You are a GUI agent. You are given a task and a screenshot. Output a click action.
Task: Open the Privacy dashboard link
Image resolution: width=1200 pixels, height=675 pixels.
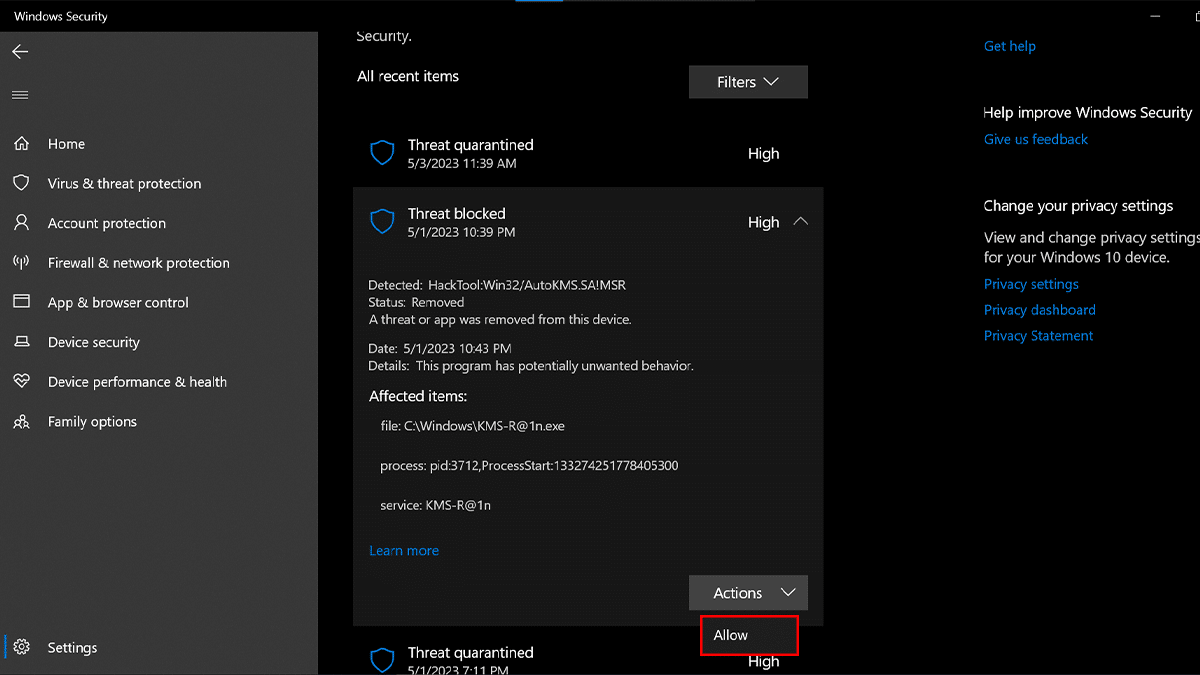1039,310
